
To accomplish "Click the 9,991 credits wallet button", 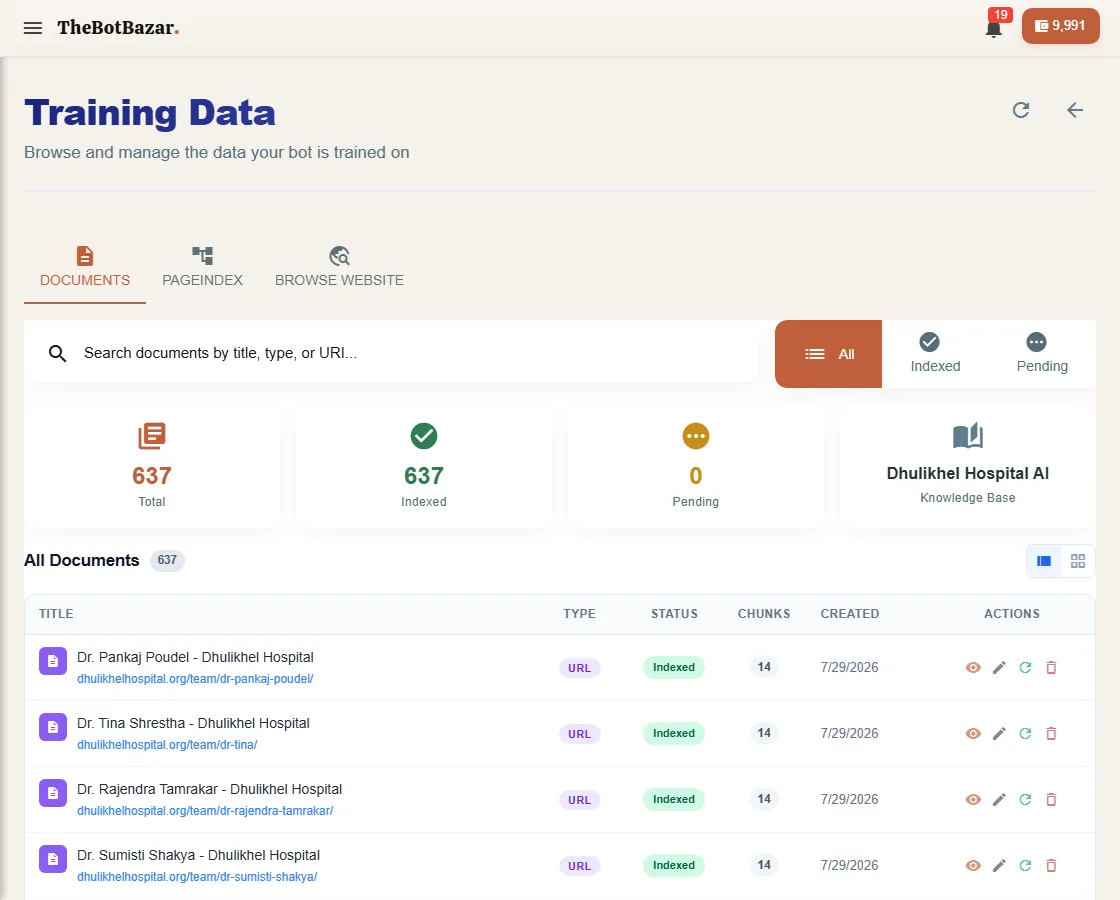I will click(1061, 26).
